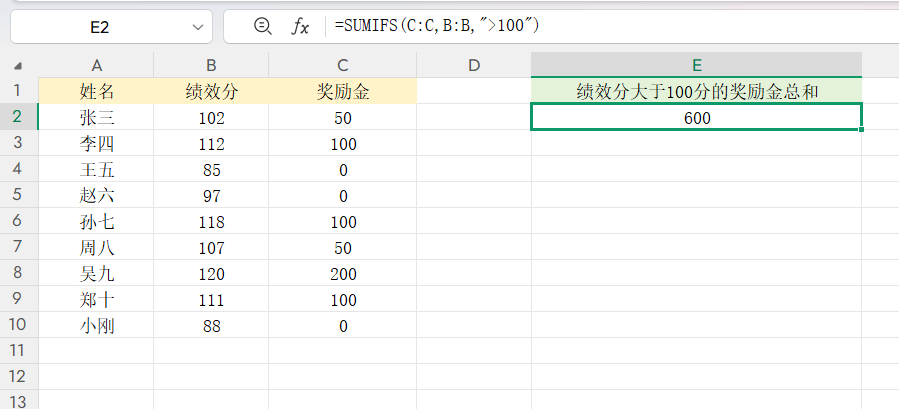Click the cell containing 王五
Screen dimensions: 899x409
pos(96,169)
